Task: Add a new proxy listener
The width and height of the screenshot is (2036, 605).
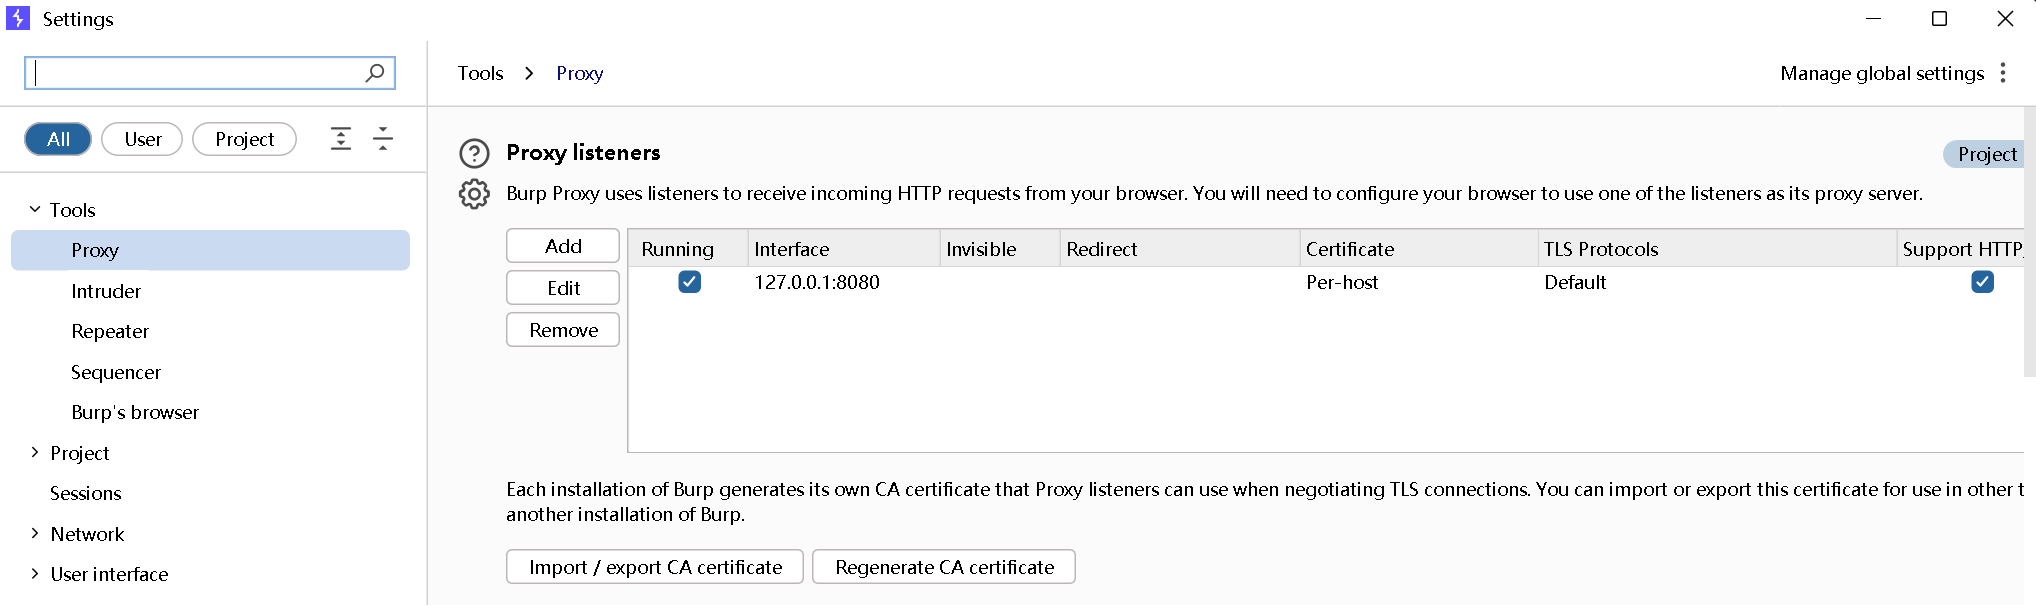Action: pyautogui.click(x=563, y=246)
